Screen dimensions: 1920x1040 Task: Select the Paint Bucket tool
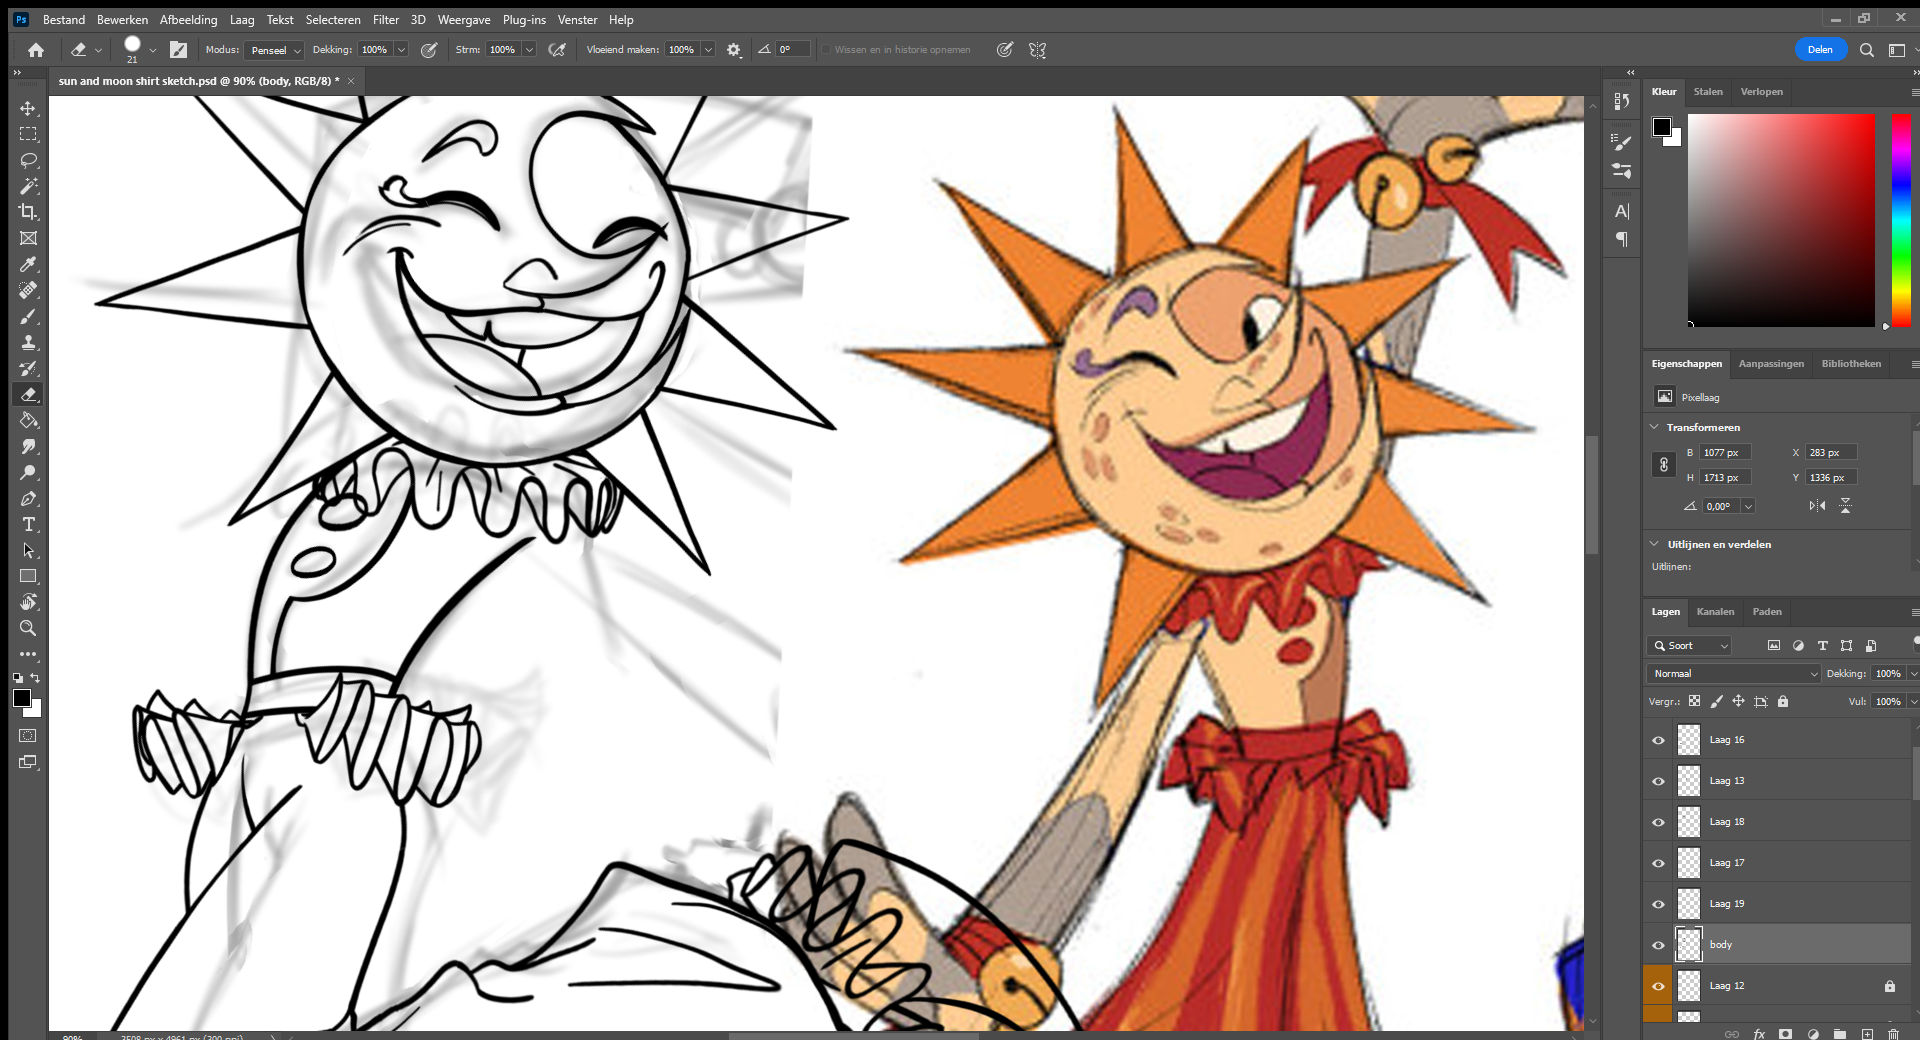(28, 420)
